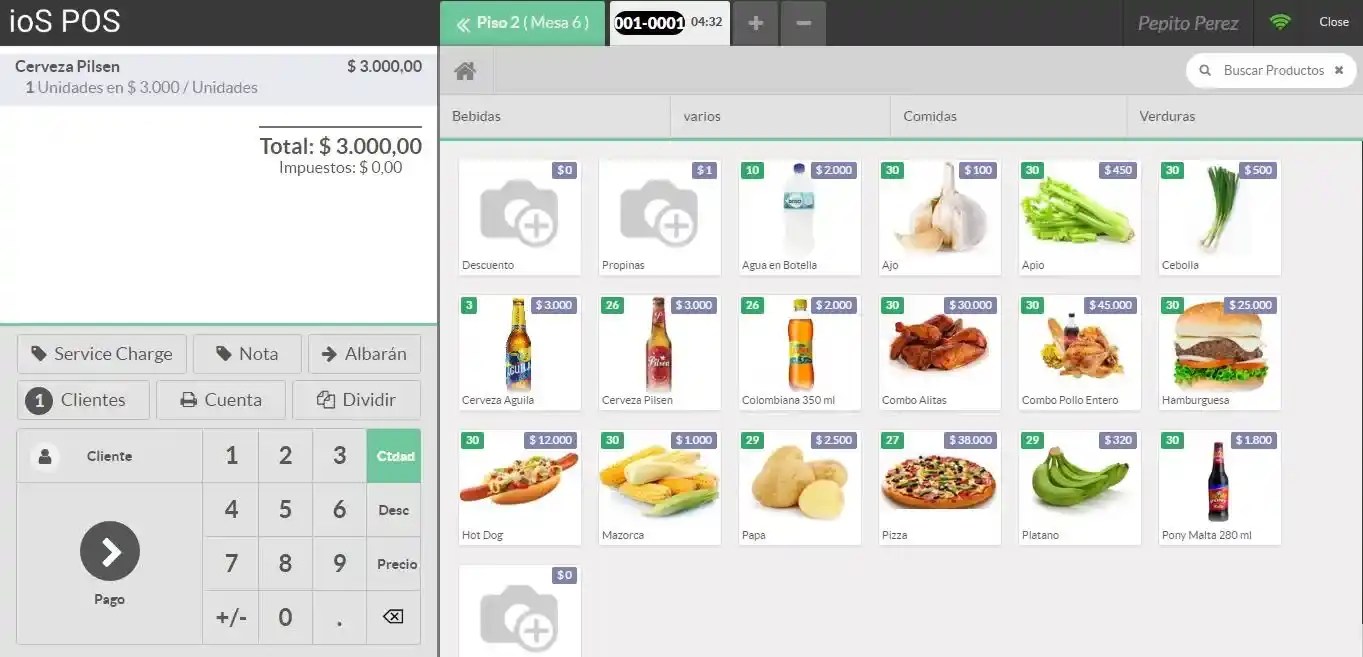Screen dimensions: 1363x657
Task: Click the Service Charge button
Action: click(x=101, y=354)
